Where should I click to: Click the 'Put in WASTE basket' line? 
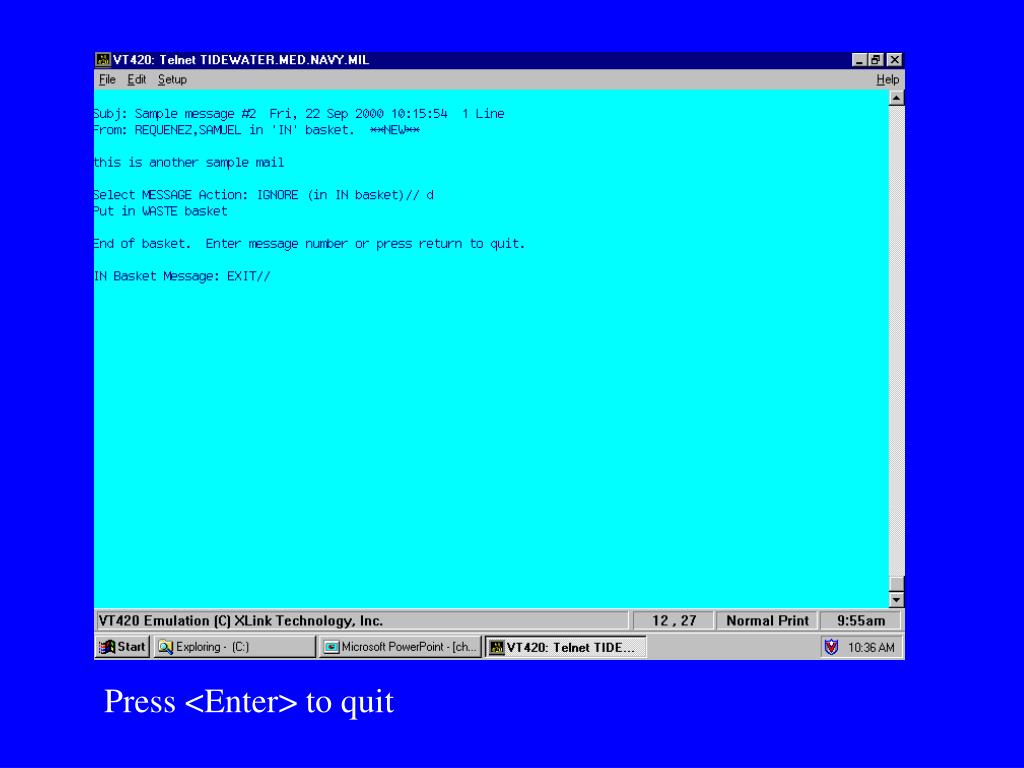[161, 212]
